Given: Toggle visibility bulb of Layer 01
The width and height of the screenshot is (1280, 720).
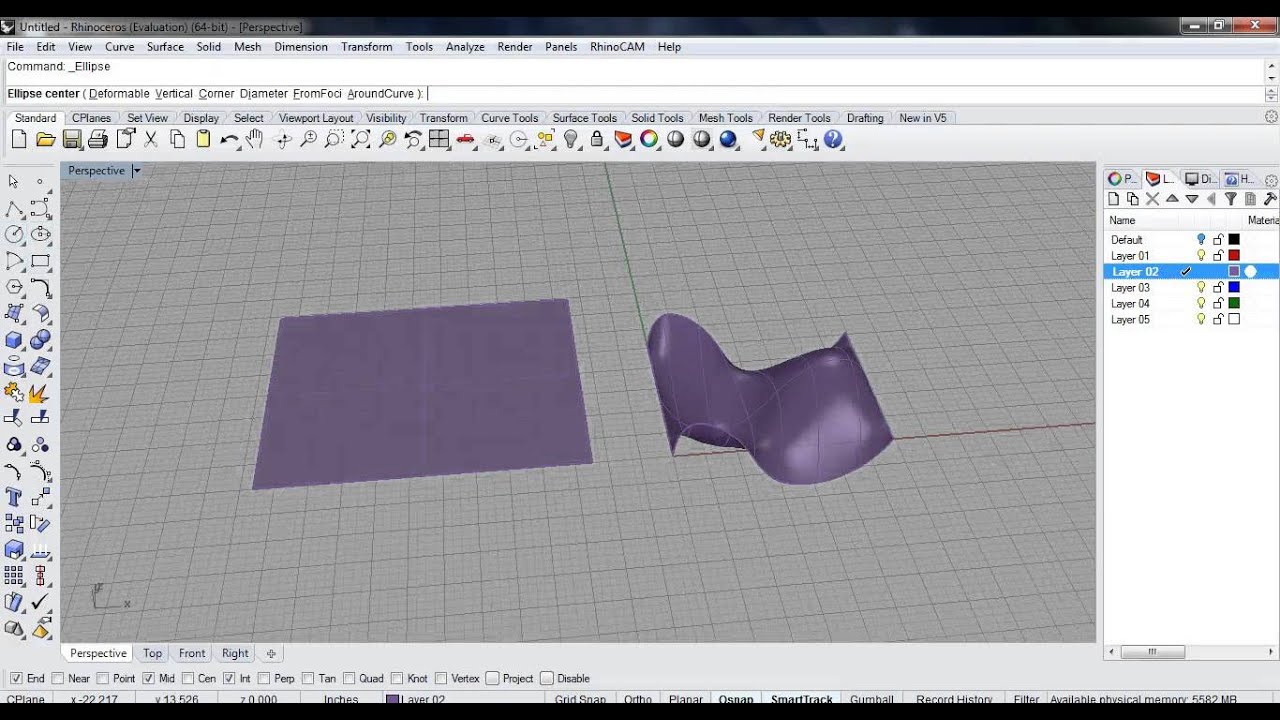Looking at the screenshot, I should click(x=1201, y=255).
